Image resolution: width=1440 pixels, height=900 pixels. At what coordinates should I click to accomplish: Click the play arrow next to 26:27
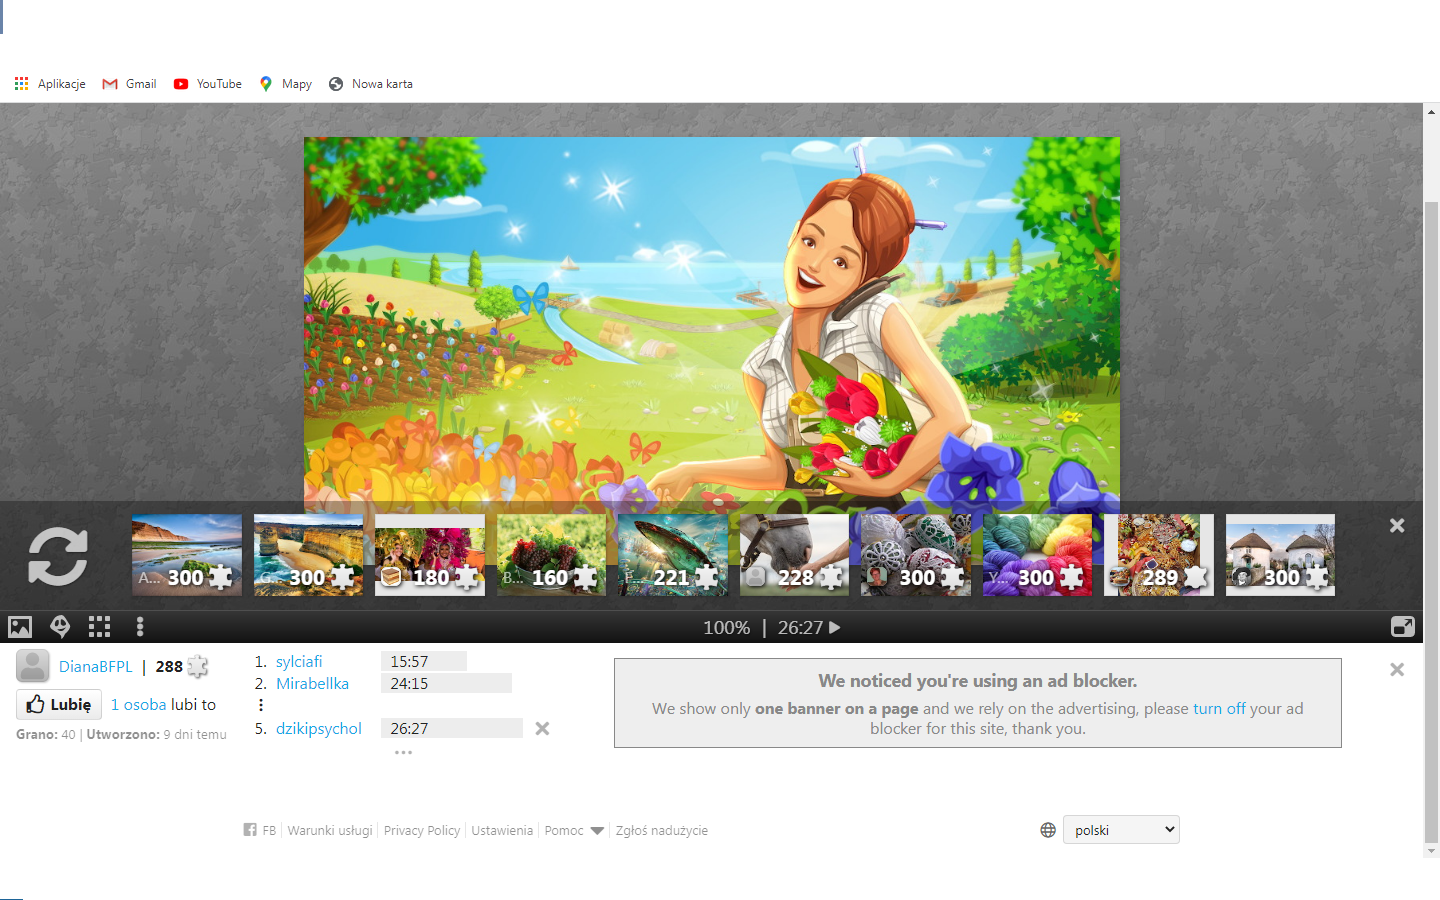[x=835, y=627]
